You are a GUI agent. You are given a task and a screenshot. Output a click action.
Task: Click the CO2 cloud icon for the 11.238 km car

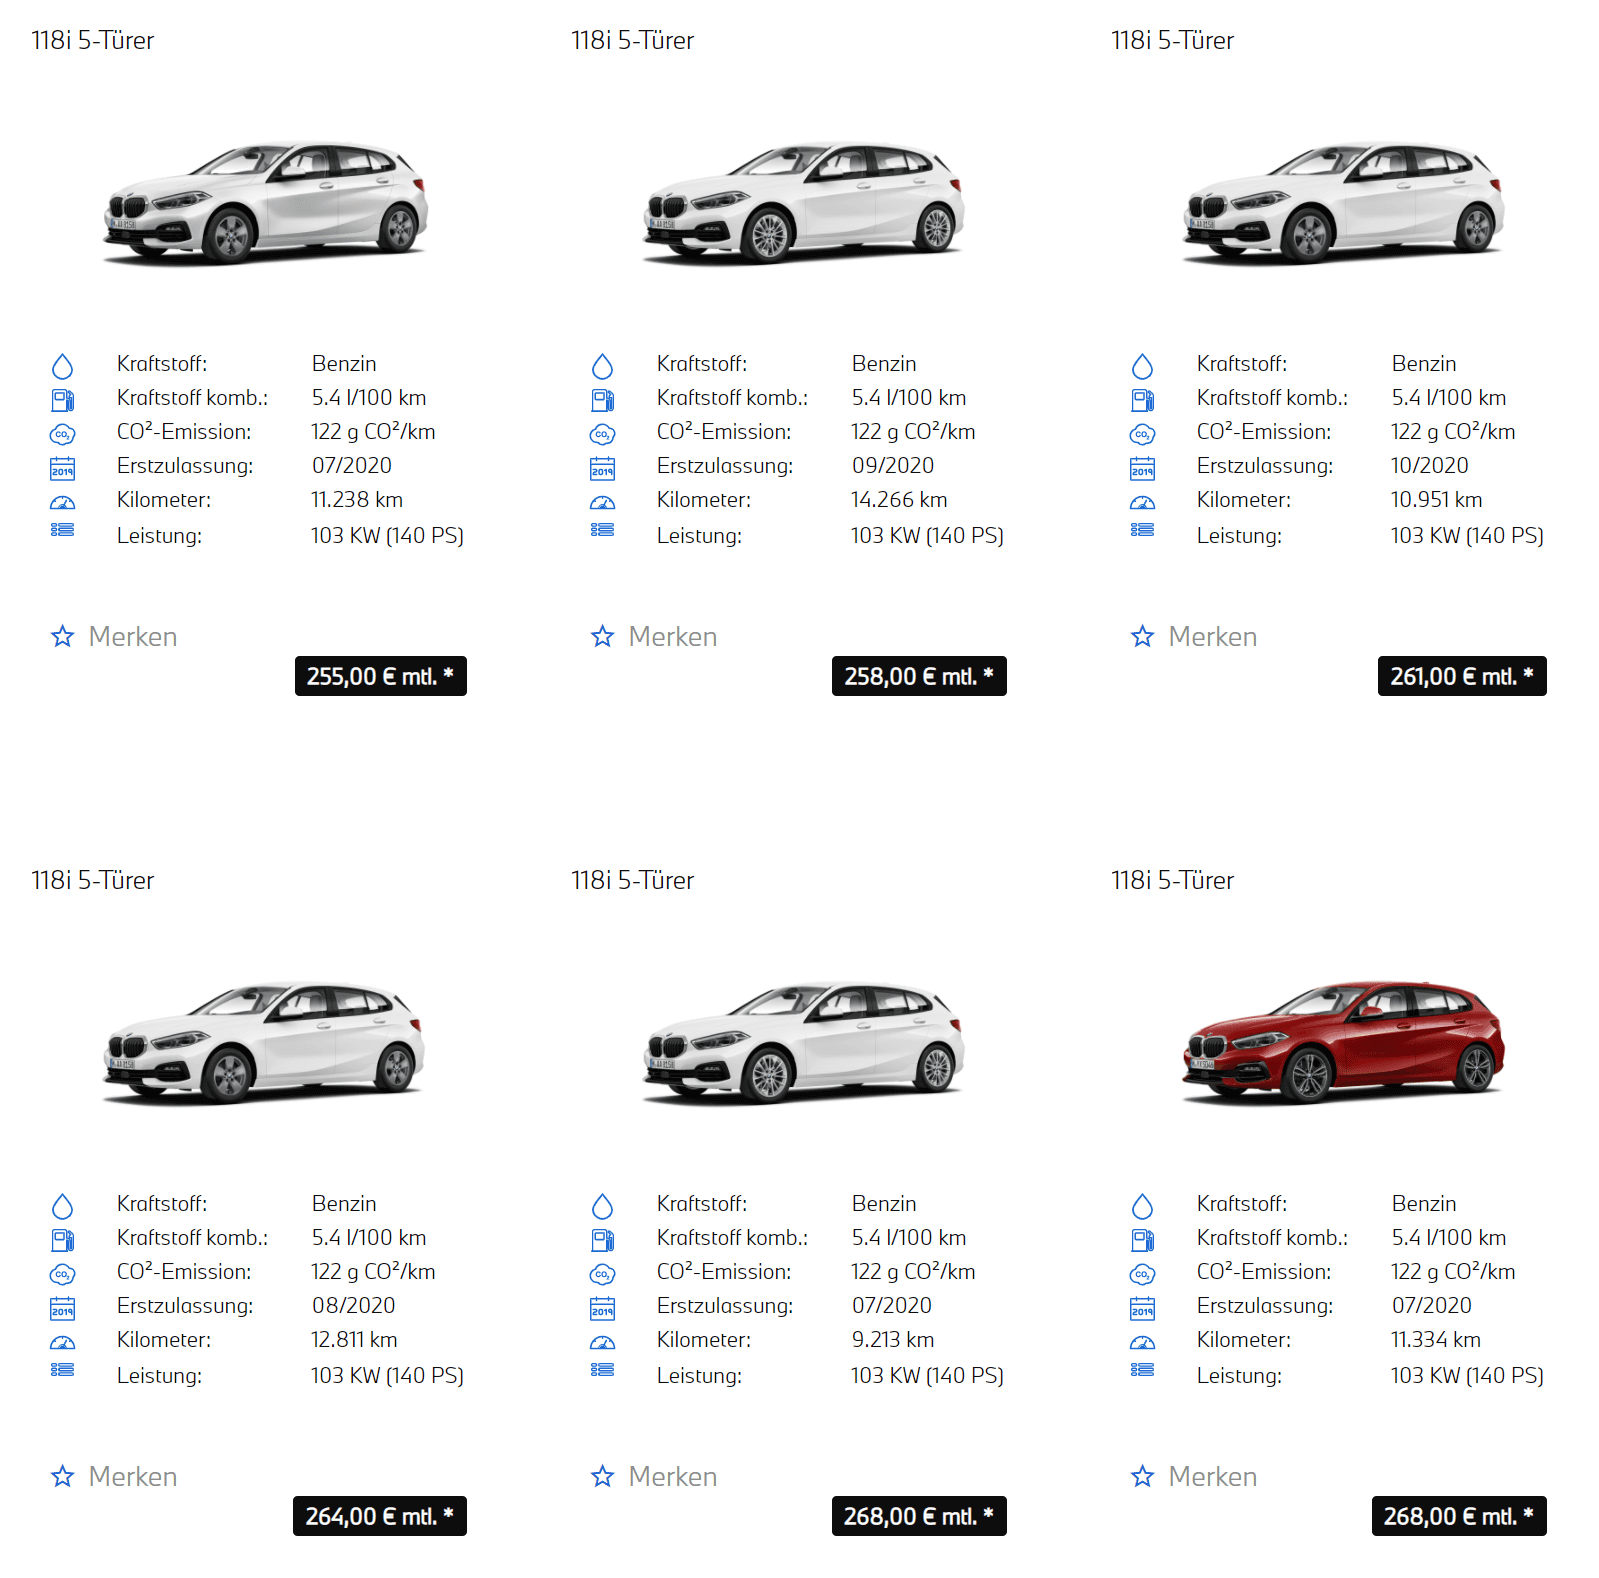62,434
